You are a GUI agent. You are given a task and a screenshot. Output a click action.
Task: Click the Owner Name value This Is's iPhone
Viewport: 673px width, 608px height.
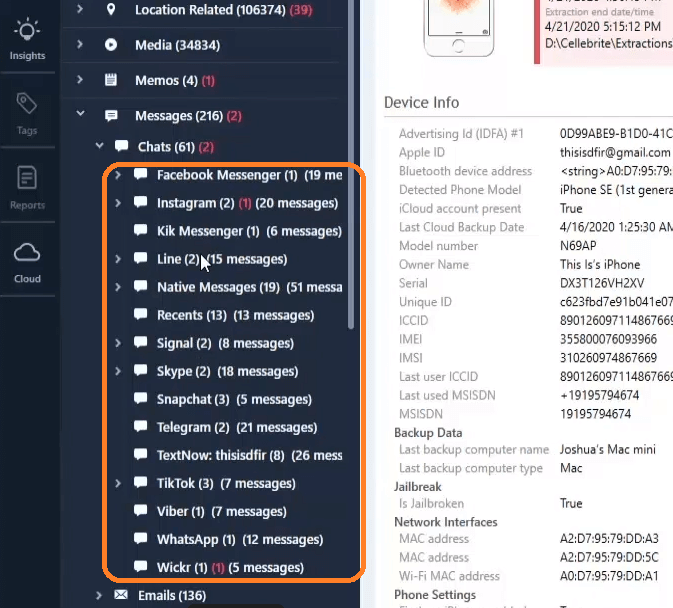click(600, 264)
